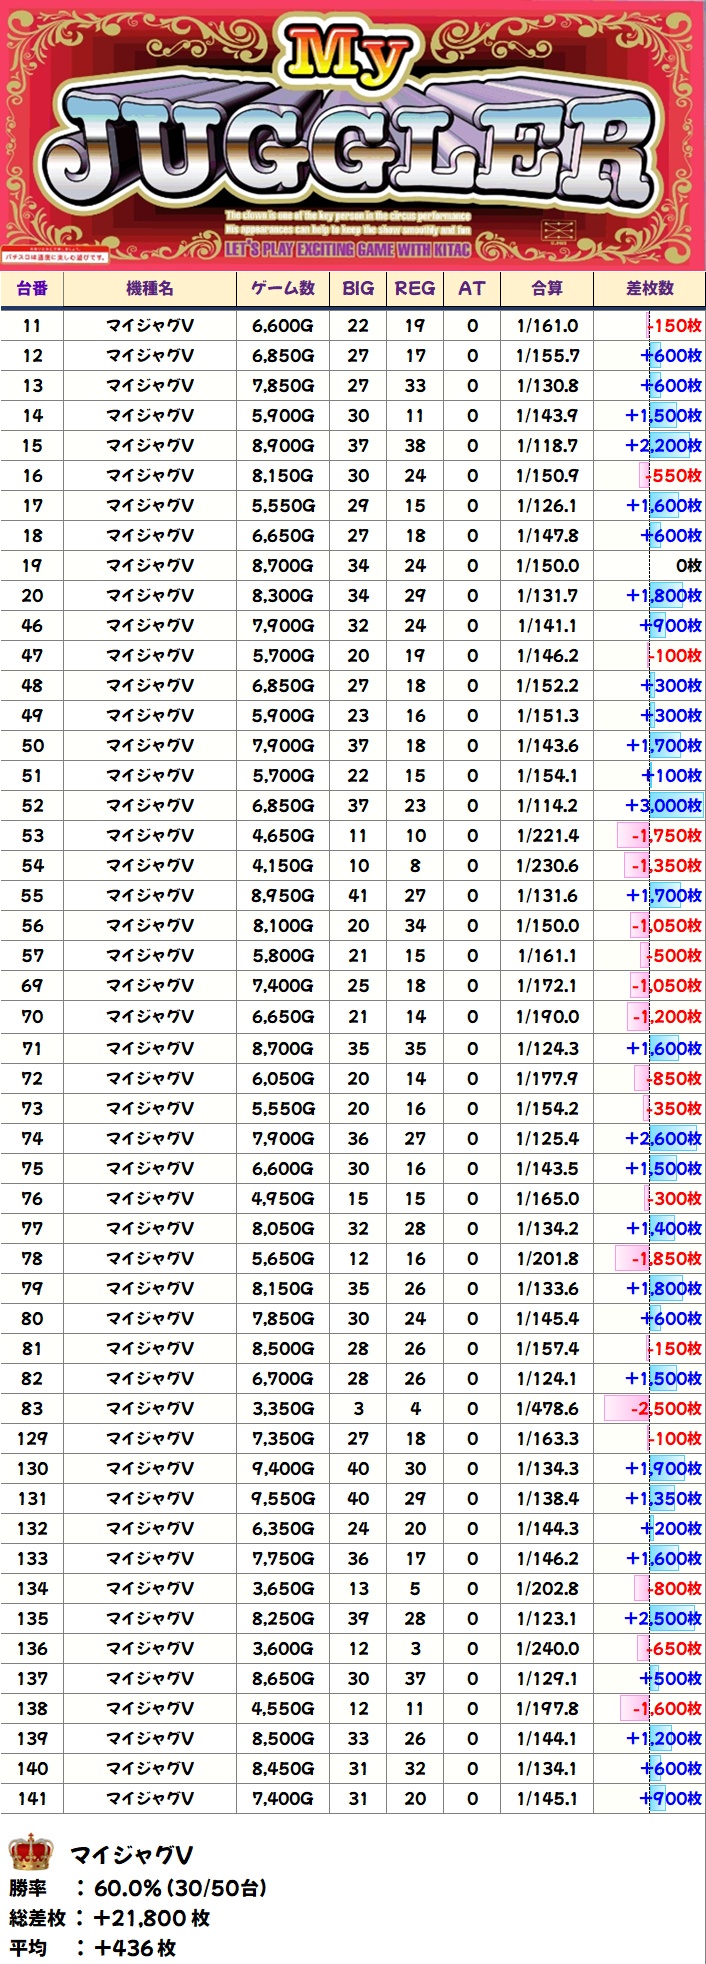706x1964 pixels.
Task: Select the 機種名 column header
Action: [150, 288]
